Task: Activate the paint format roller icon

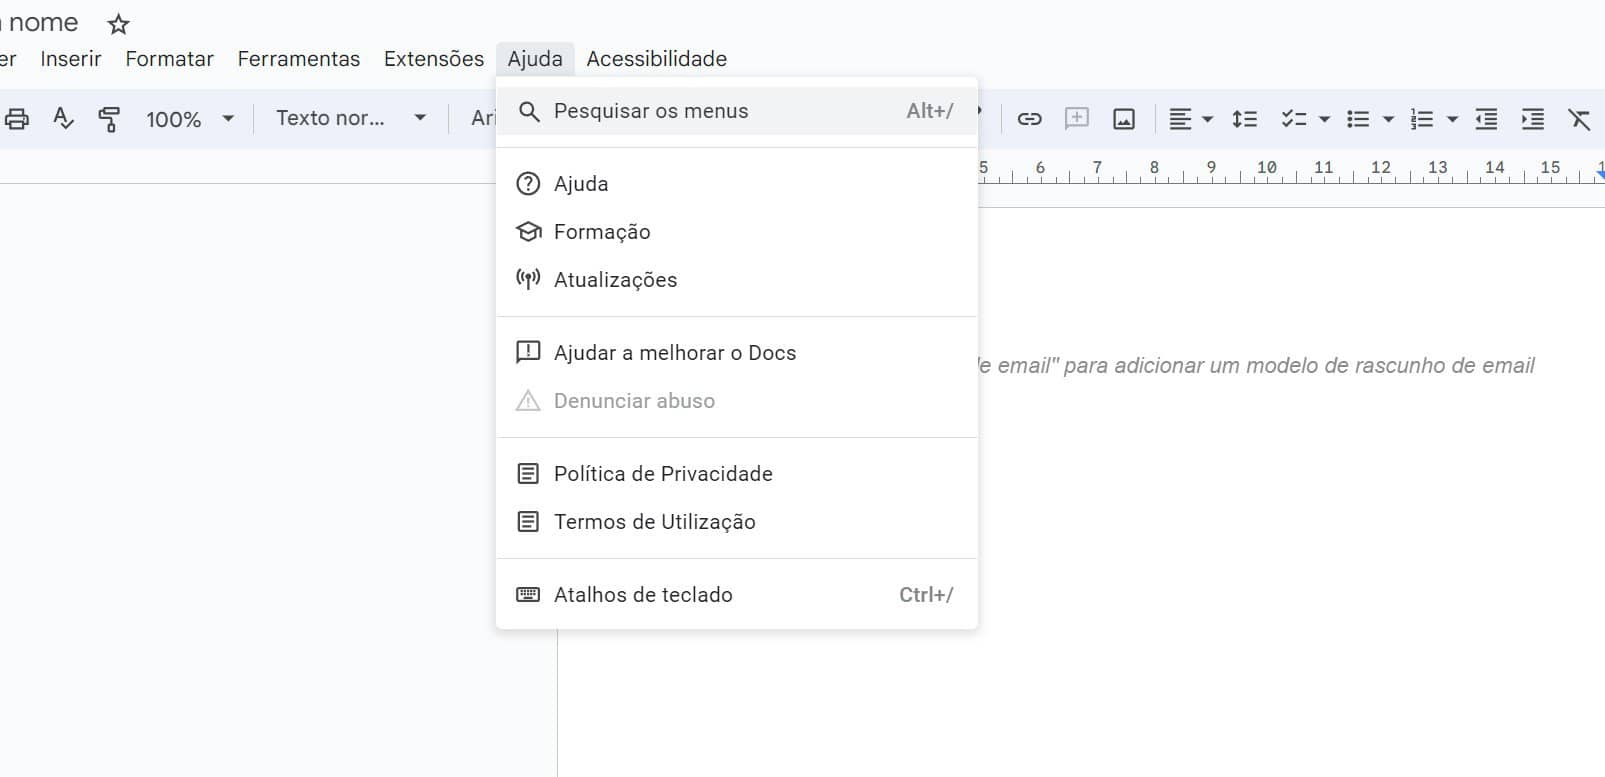Action: [x=109, y=119]
